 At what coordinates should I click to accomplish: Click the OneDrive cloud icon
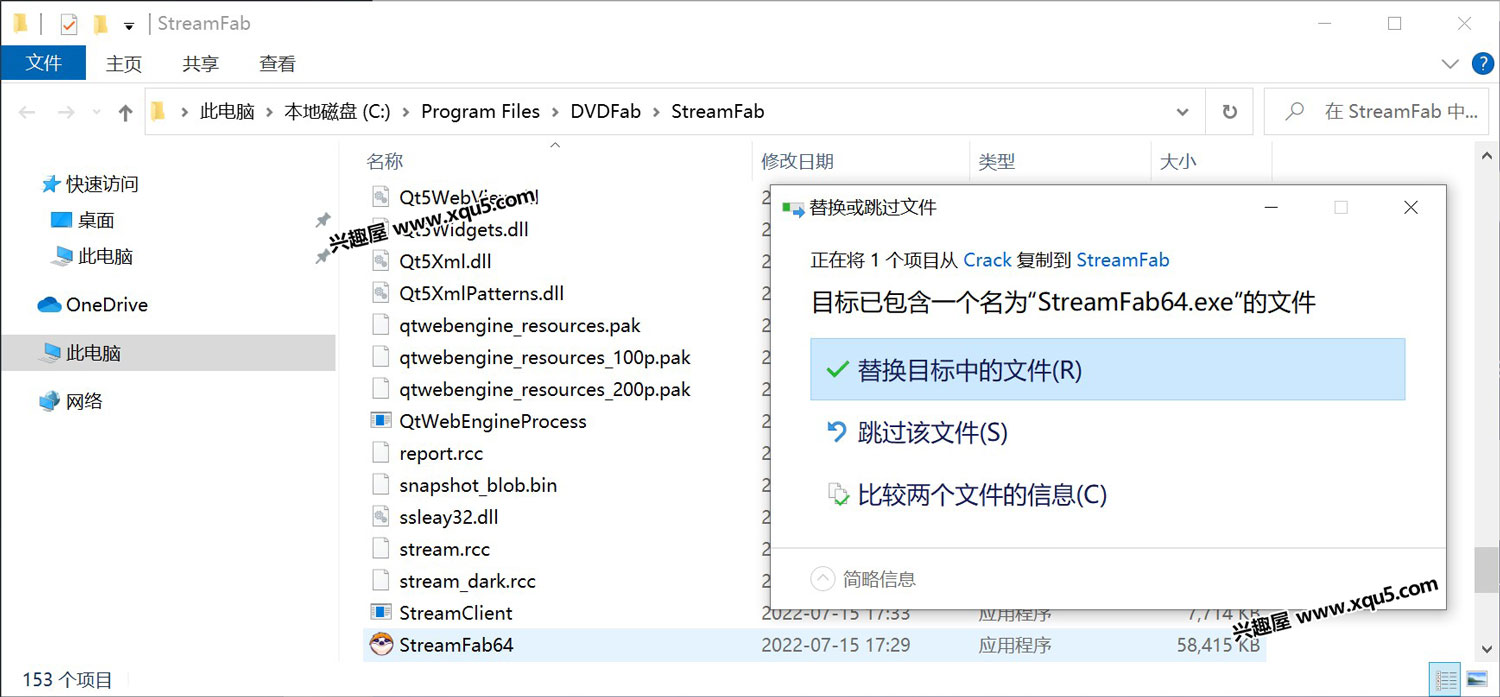click(x=49, y=305)
